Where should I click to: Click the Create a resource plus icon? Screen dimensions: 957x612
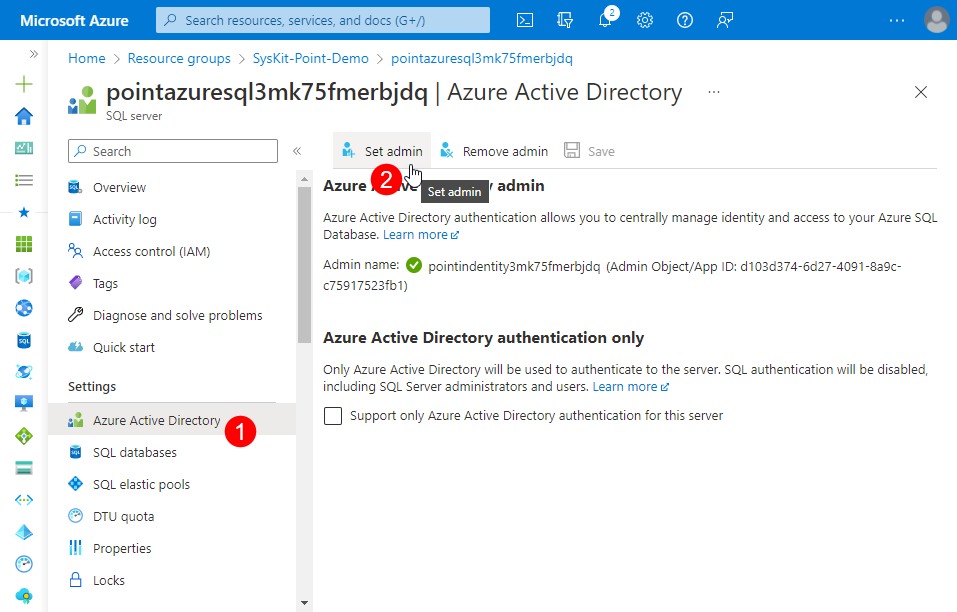click(23, 84)
